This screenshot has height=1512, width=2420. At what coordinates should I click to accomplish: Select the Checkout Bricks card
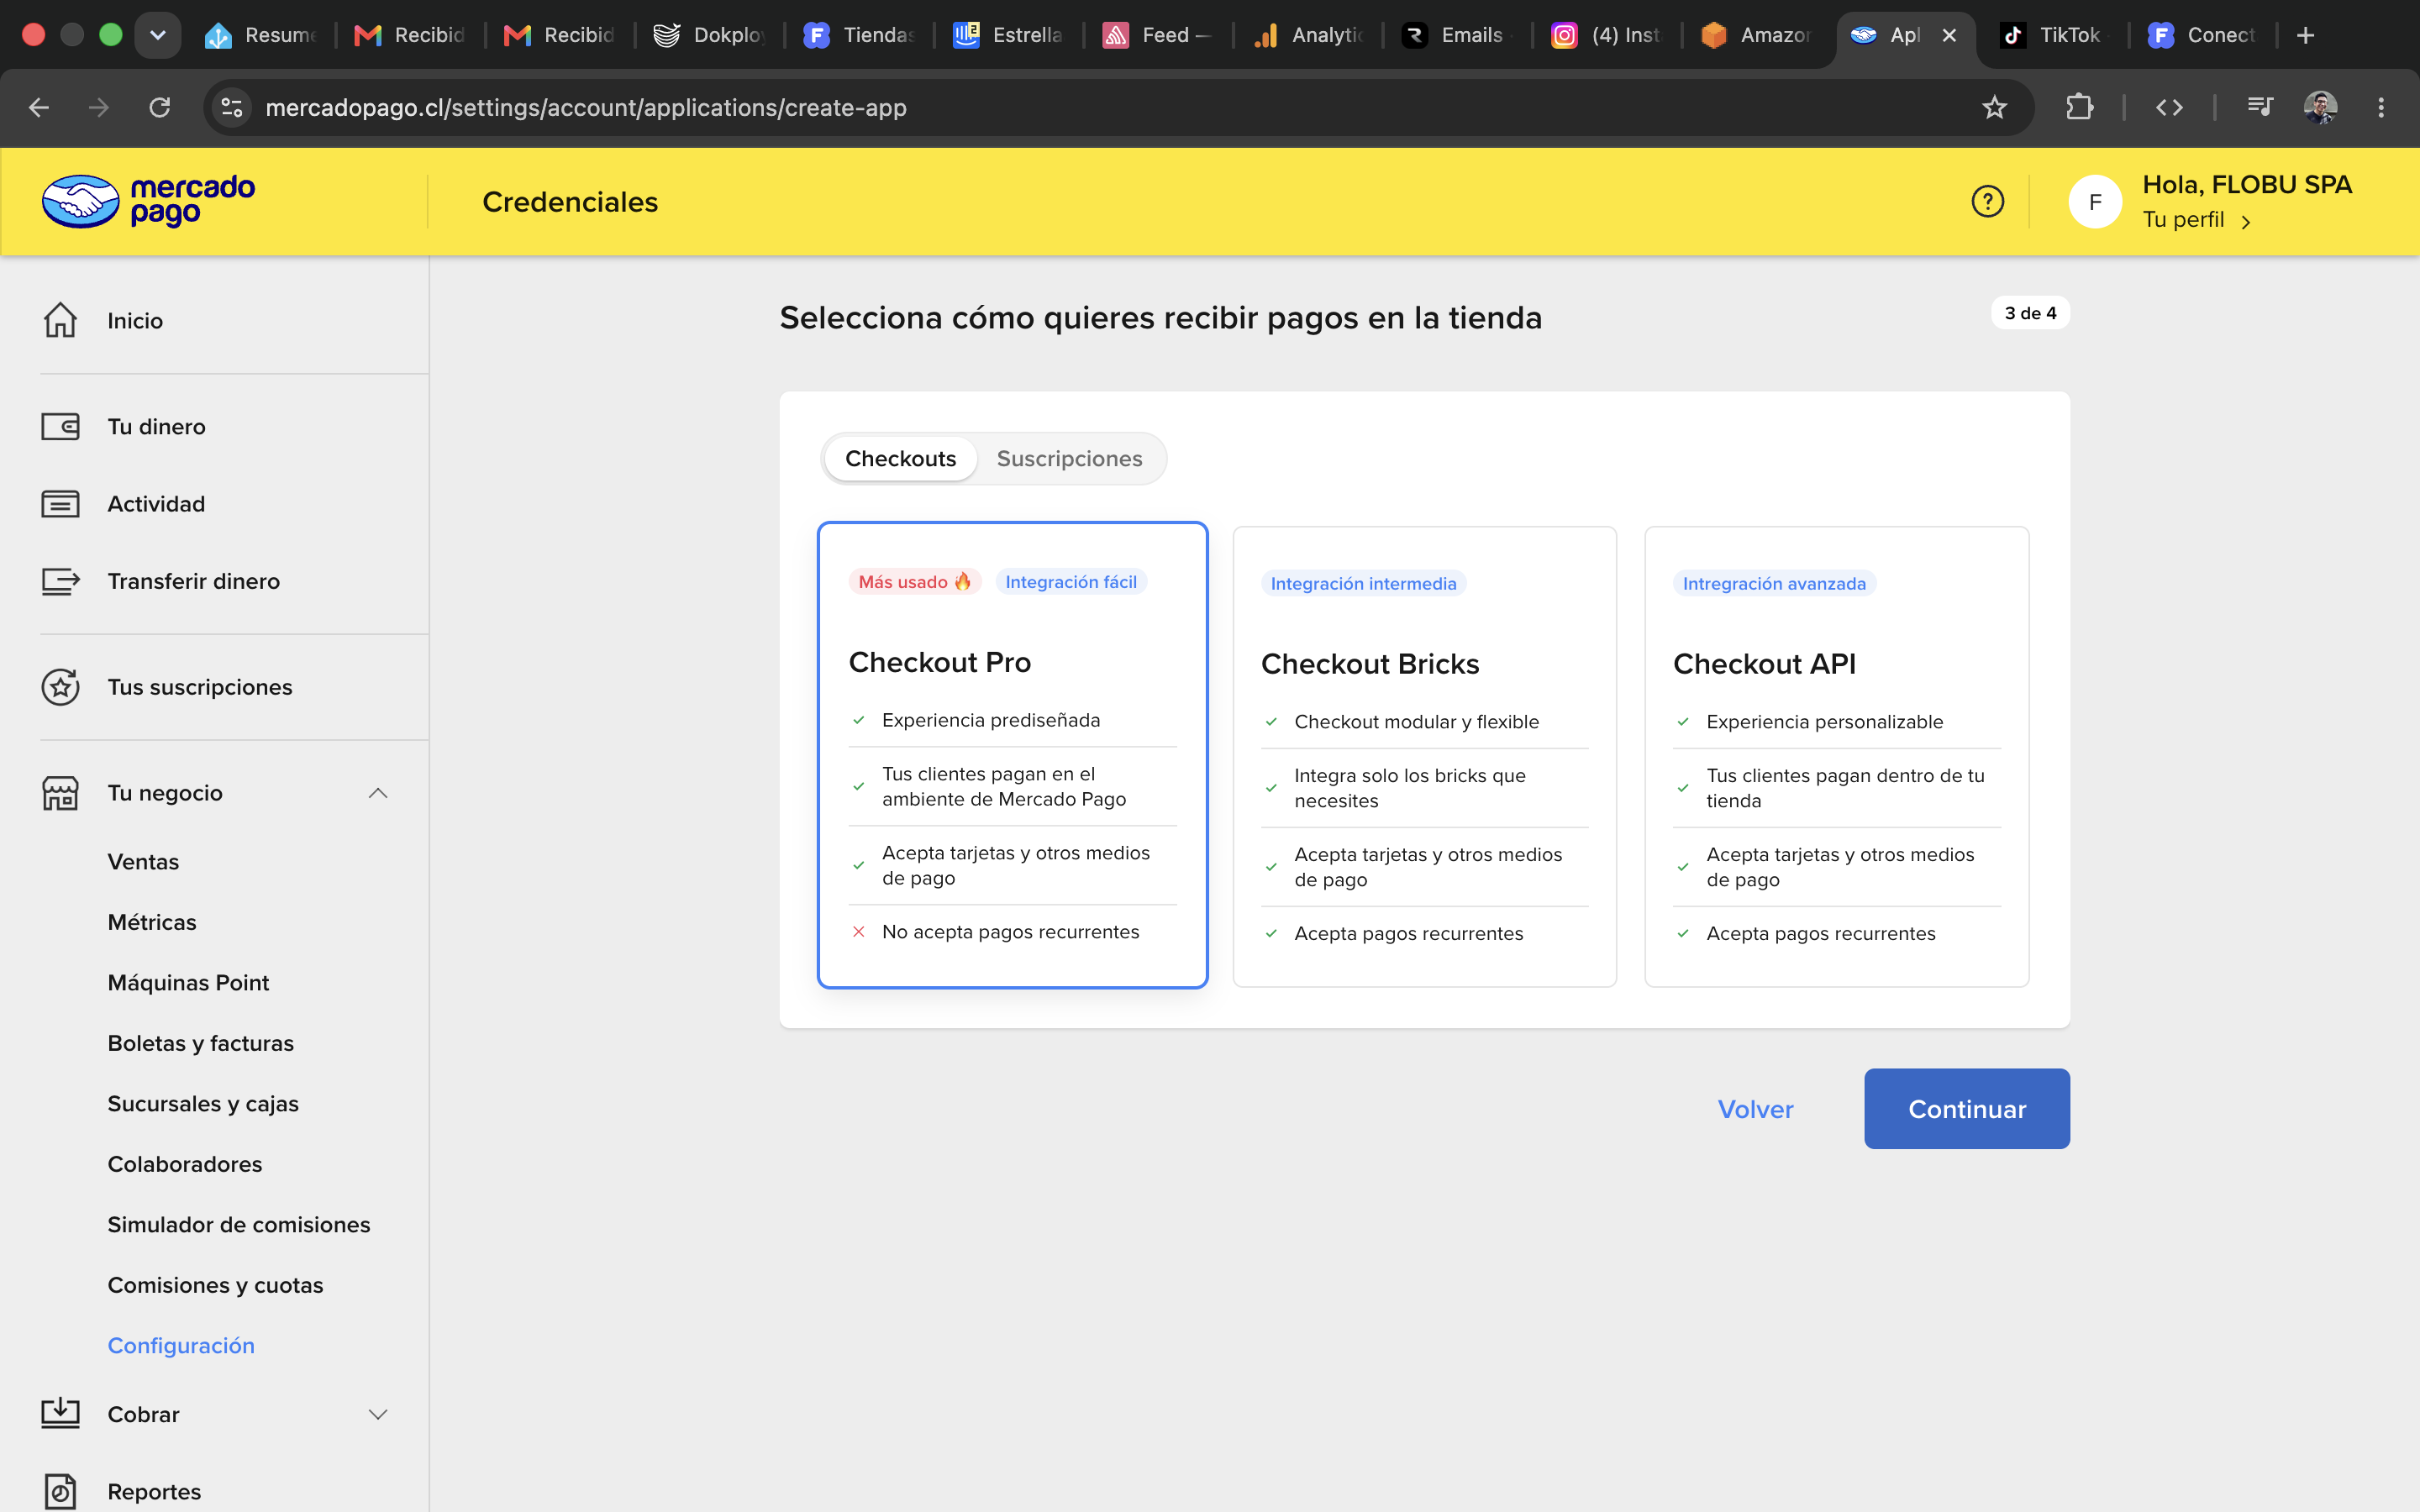[x=1424, y=756]
